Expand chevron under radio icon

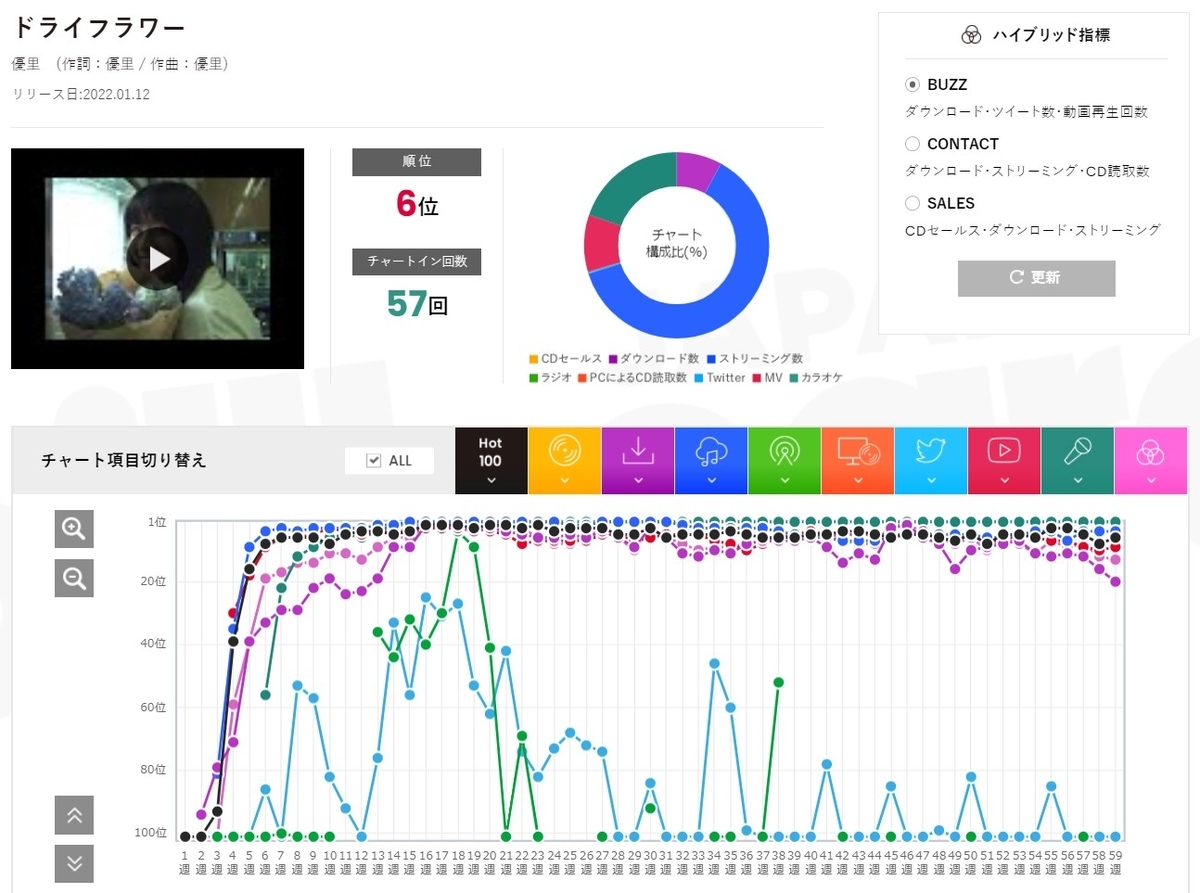784,481
